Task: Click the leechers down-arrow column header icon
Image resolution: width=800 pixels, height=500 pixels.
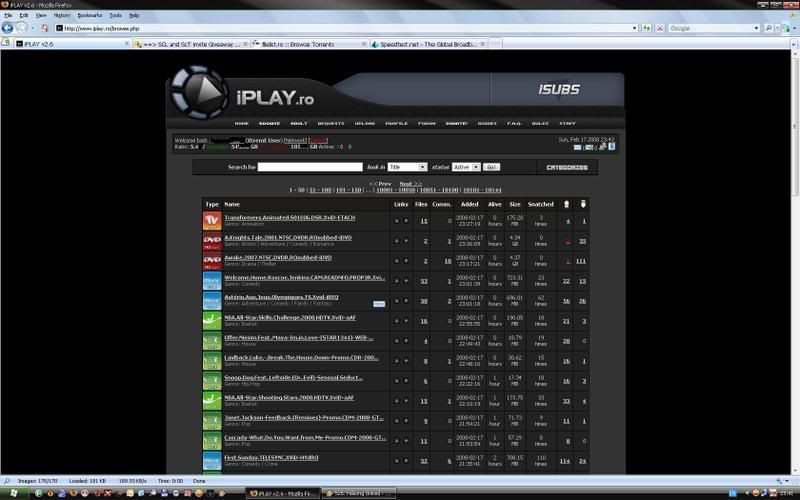Action: point(583,204)
